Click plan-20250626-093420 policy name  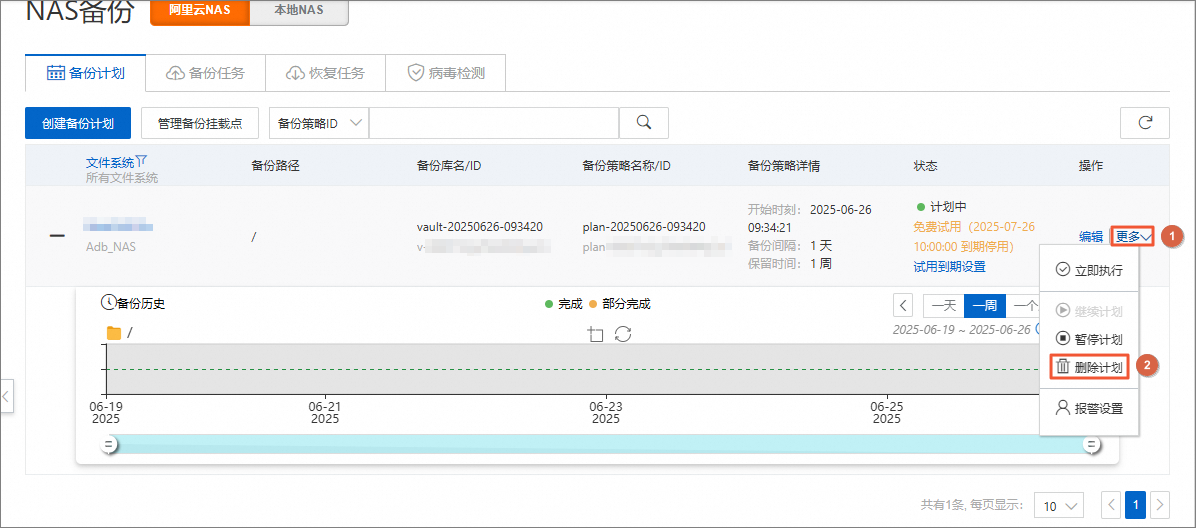point(644,227)
